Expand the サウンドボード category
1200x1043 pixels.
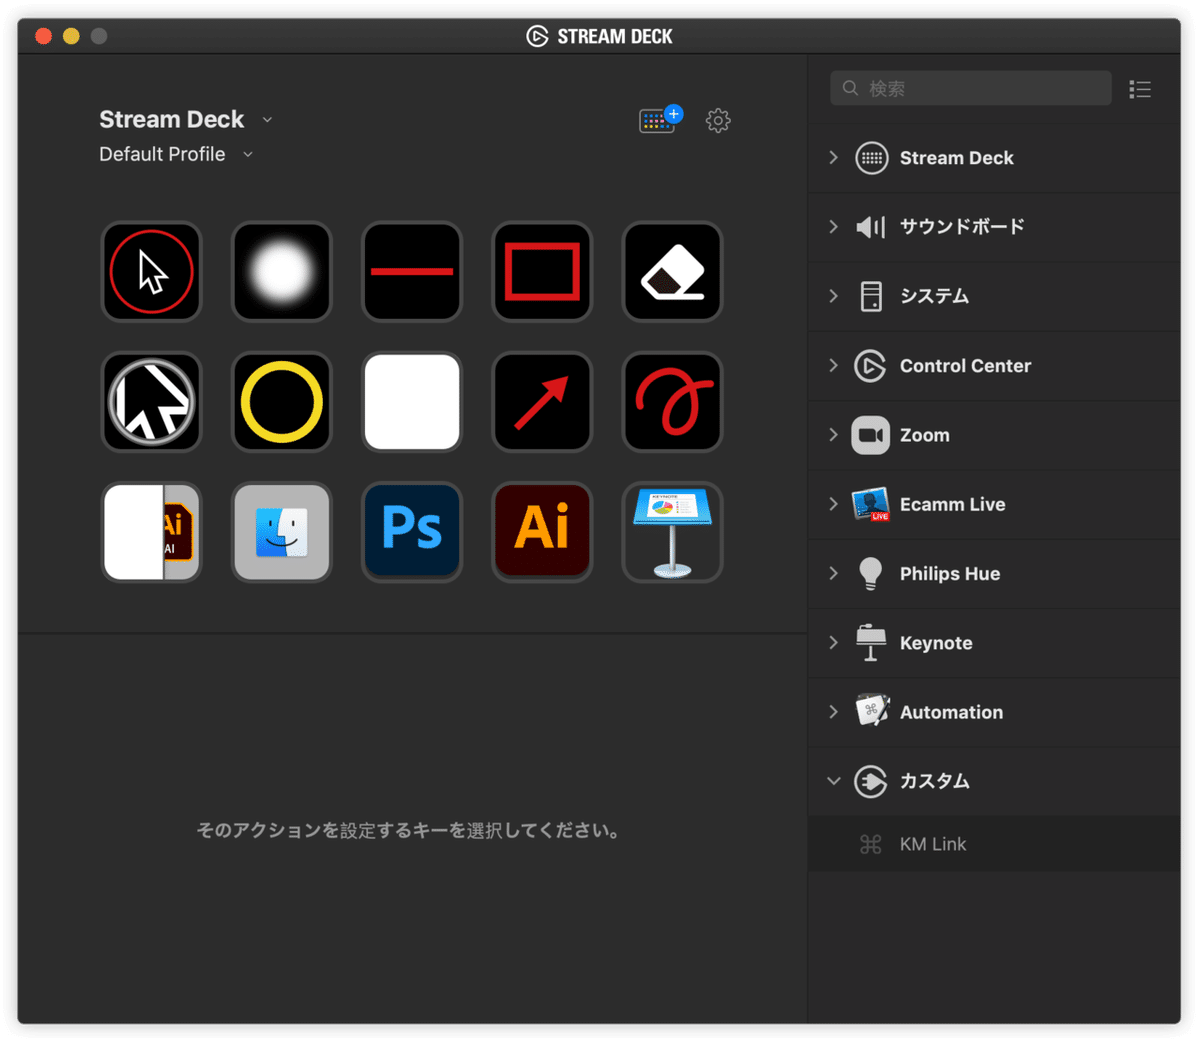[833, 227]
